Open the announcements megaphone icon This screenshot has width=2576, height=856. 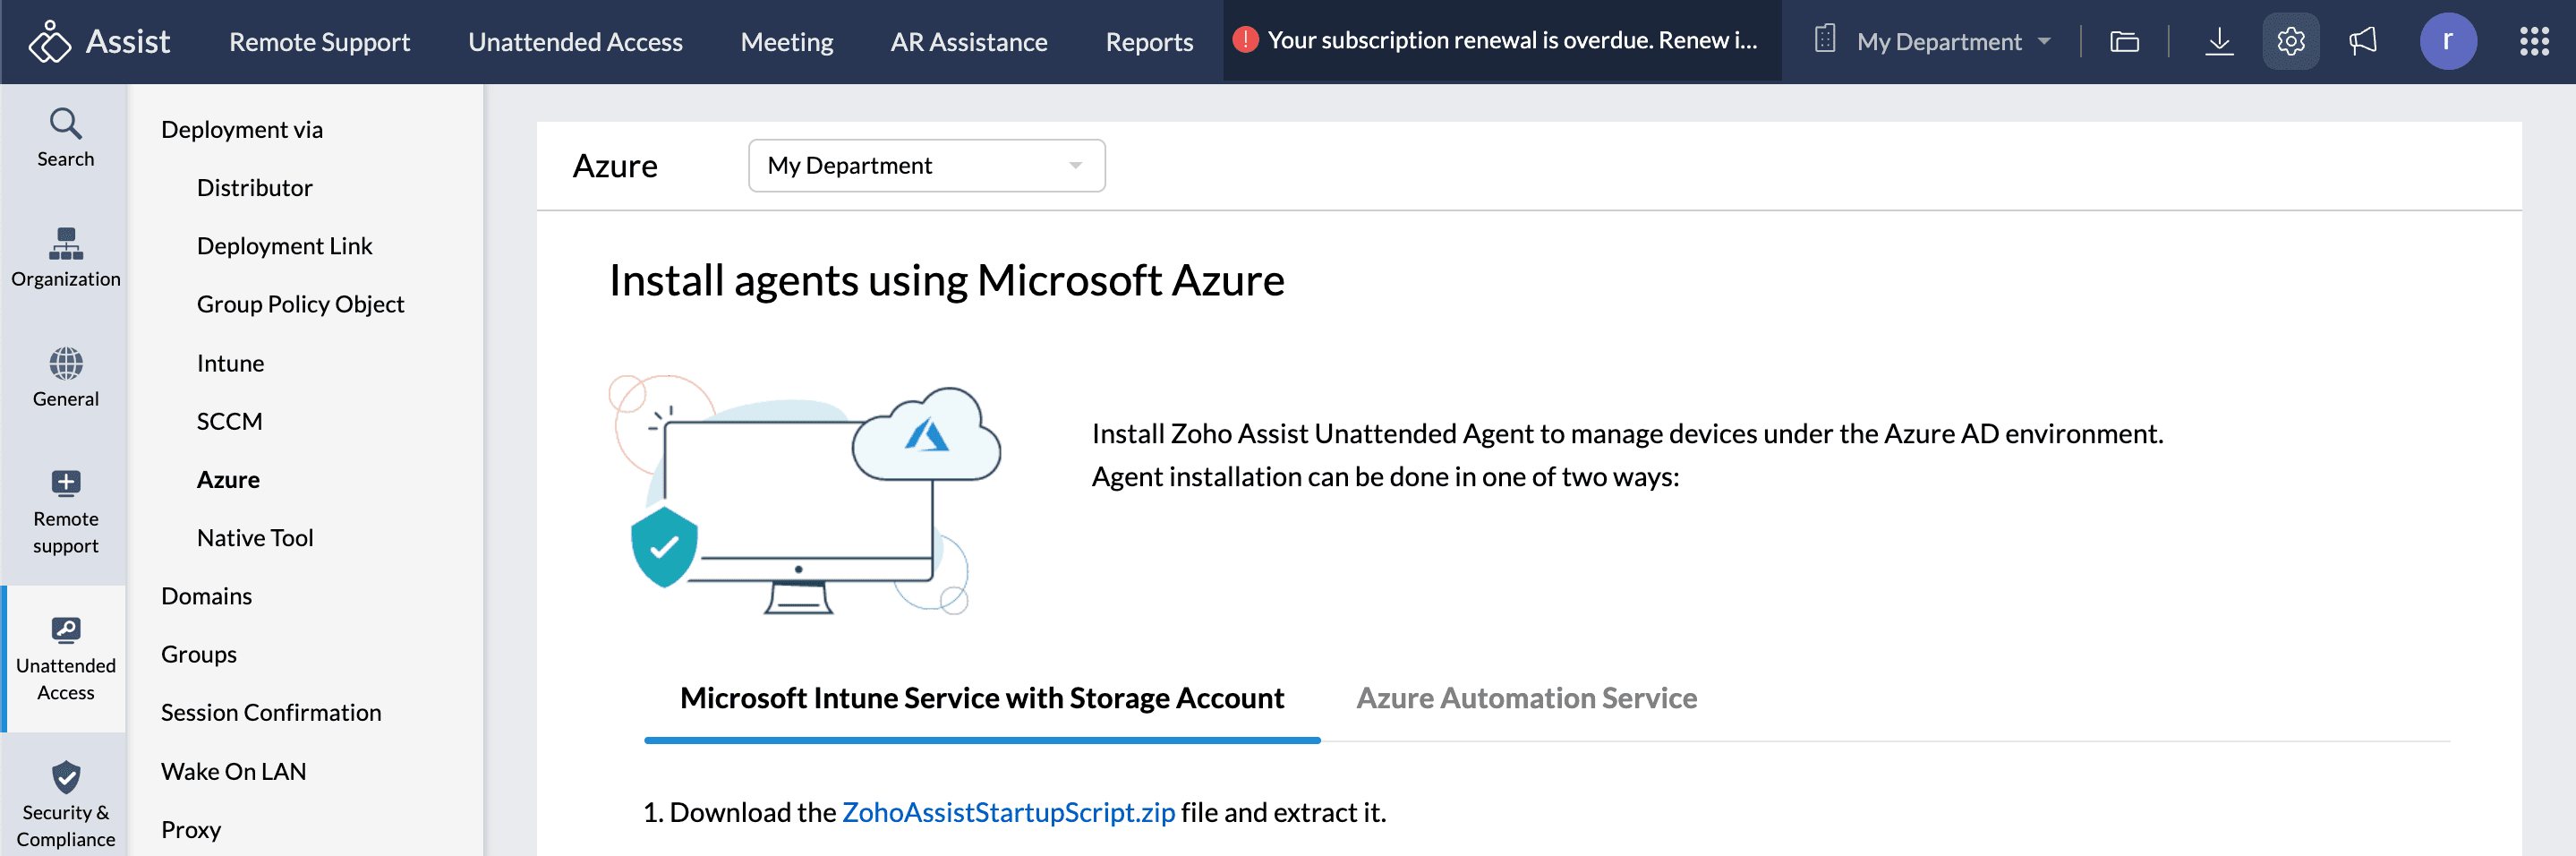[x=2363, y=41]
